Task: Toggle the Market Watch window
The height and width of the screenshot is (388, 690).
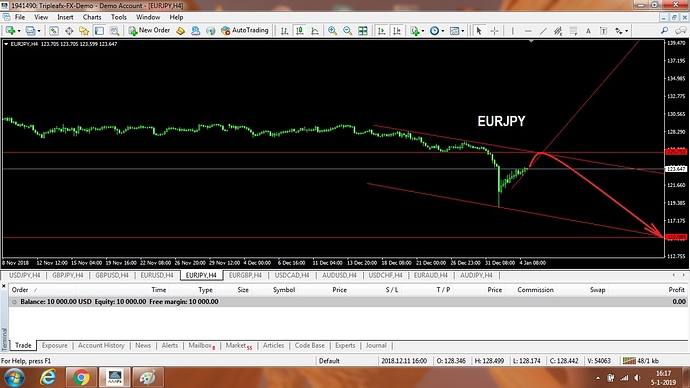Action: (54, 31)
